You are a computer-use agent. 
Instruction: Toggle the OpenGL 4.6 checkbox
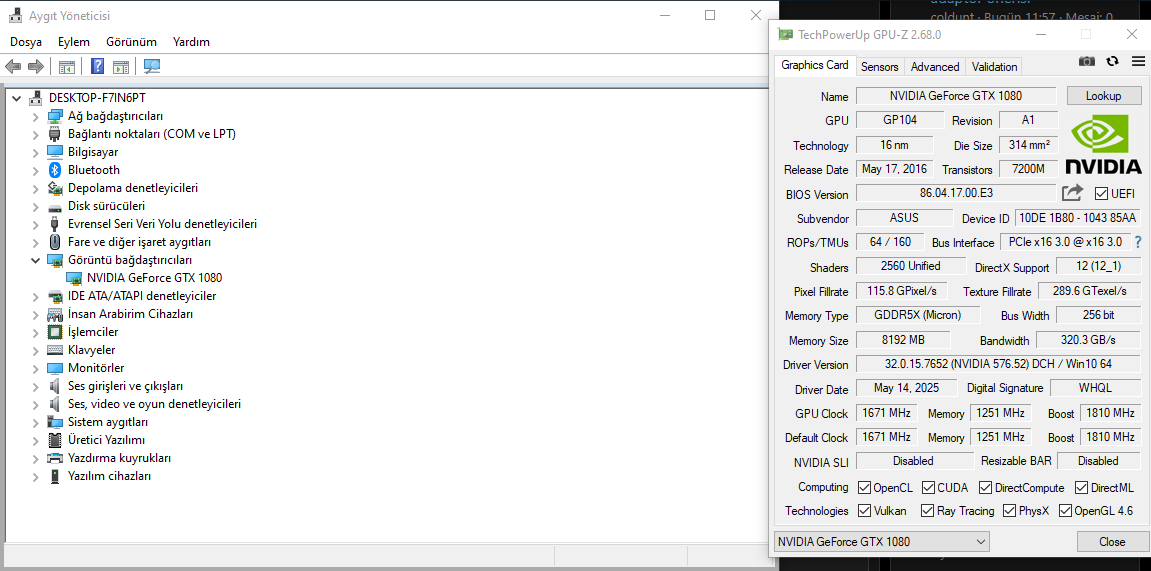pos(1065,511)
